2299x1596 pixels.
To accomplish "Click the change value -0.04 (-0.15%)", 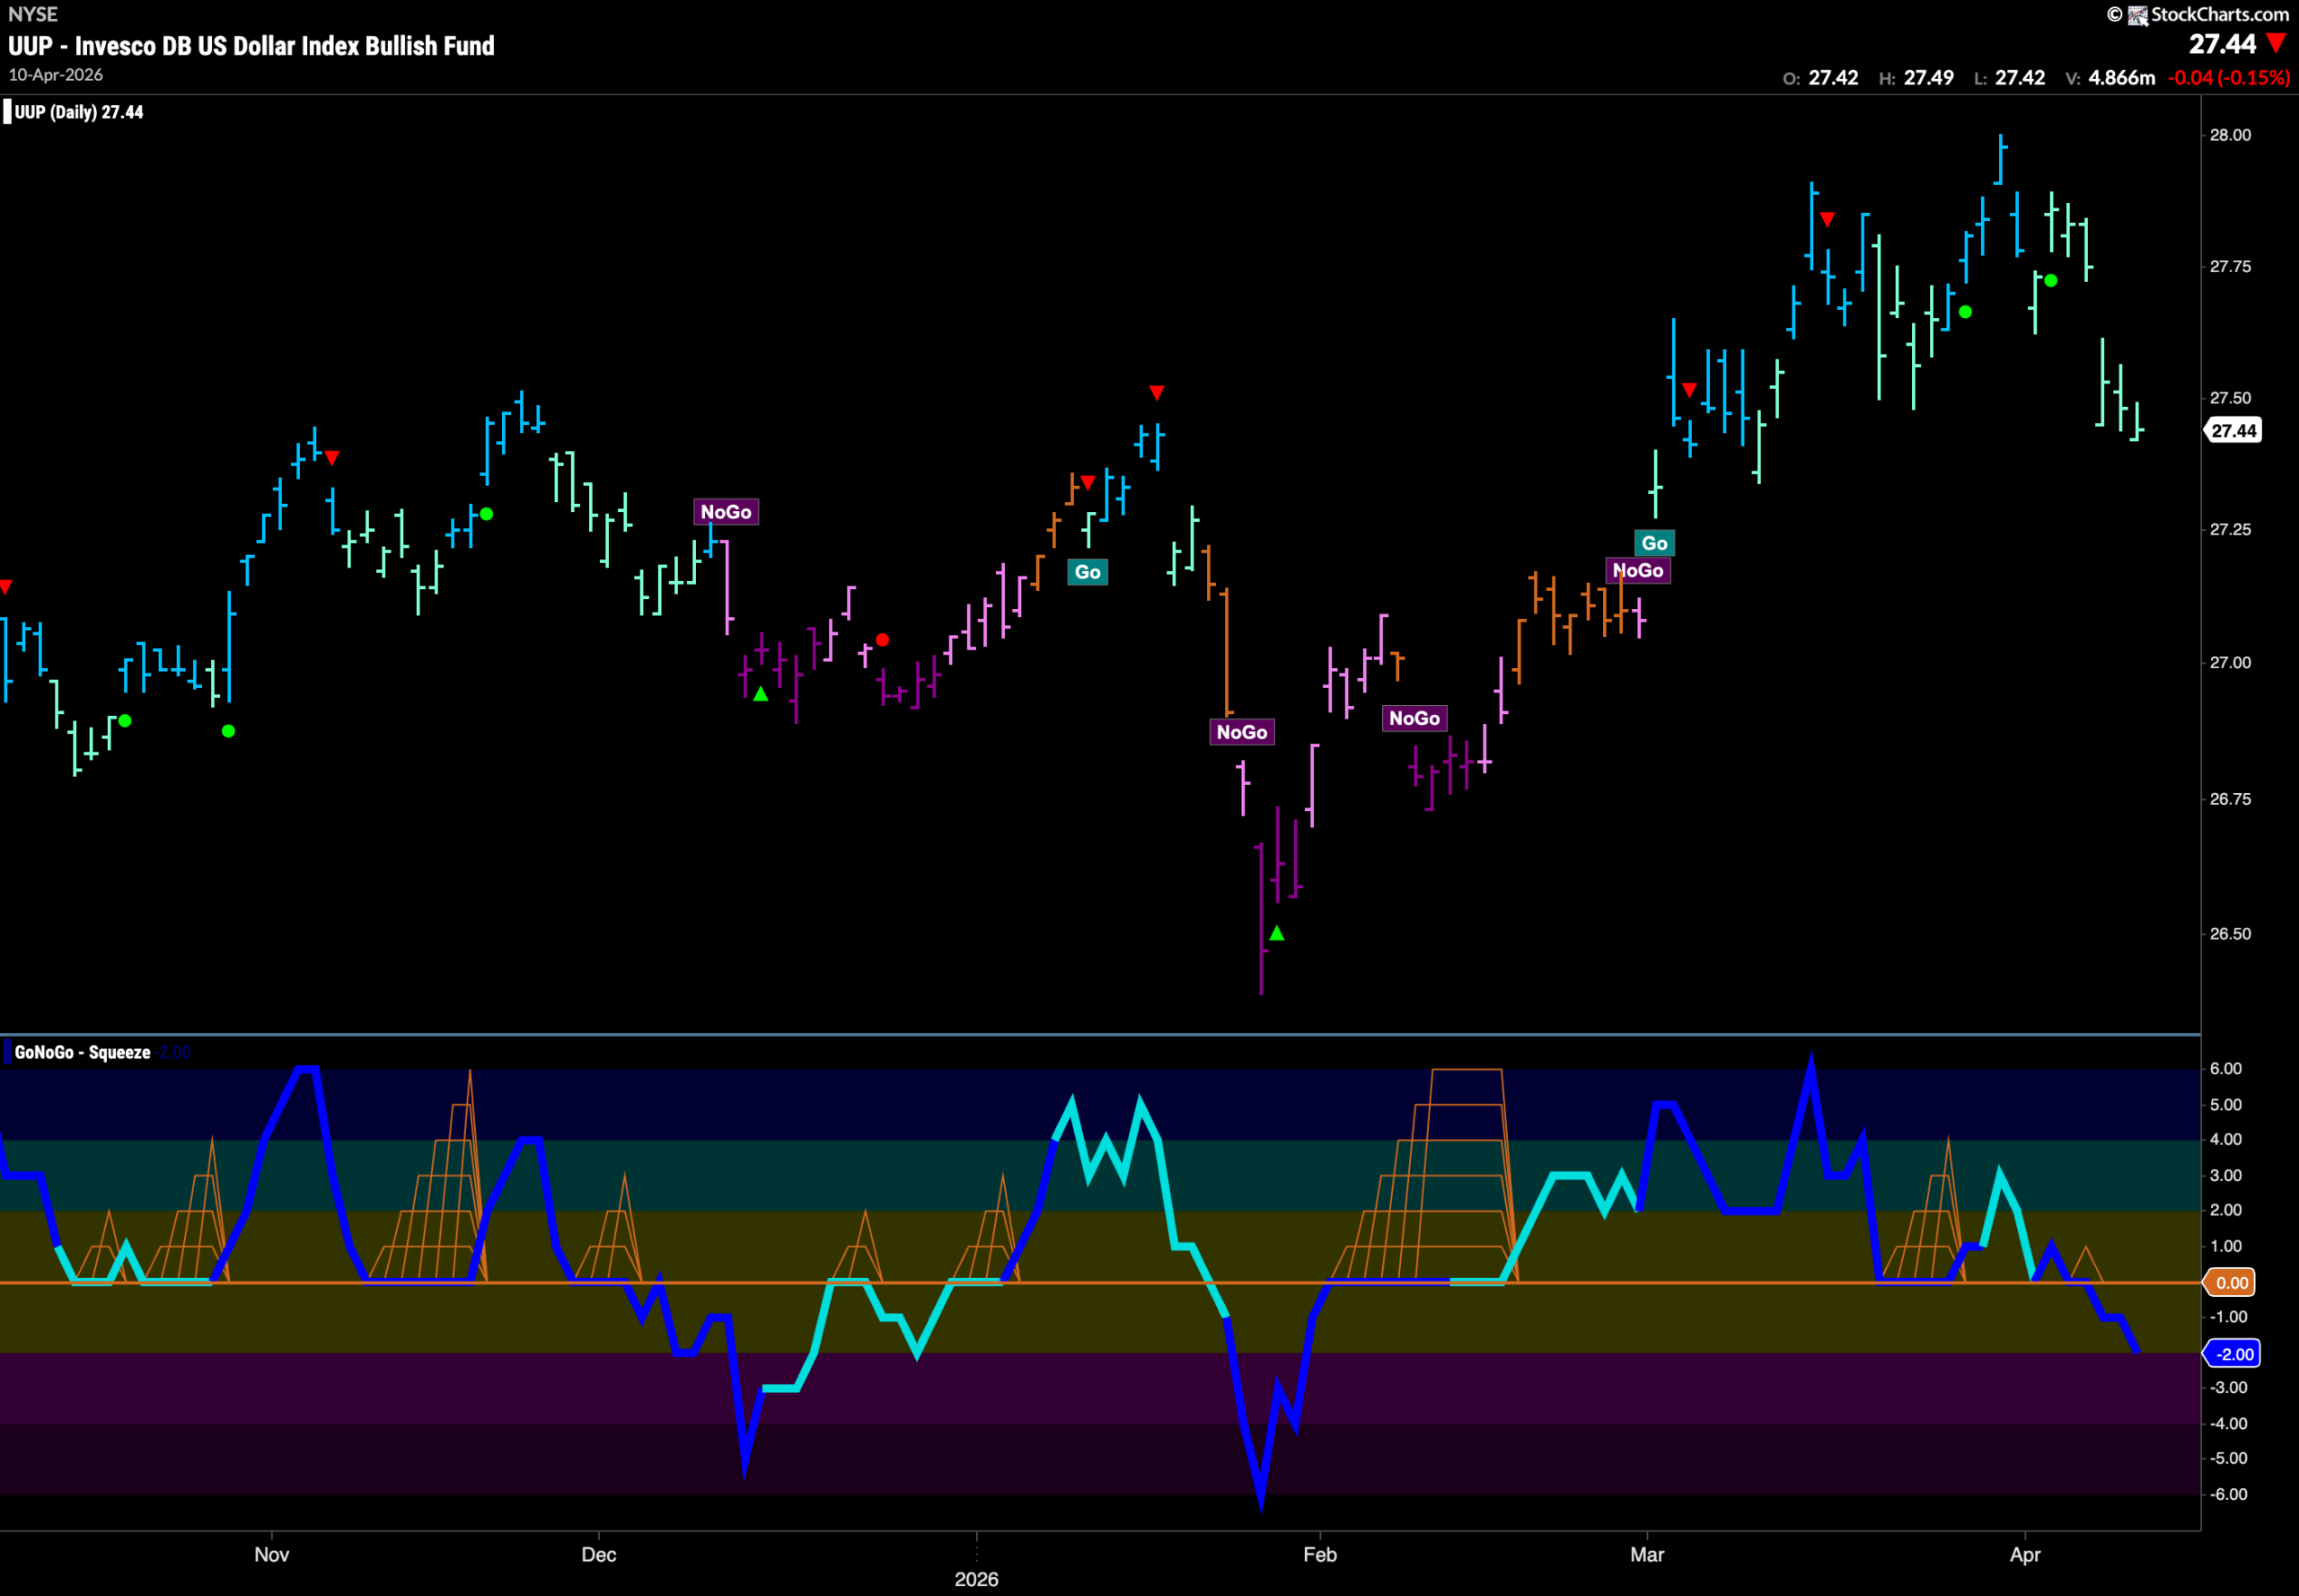I will tap(2228, 78).
